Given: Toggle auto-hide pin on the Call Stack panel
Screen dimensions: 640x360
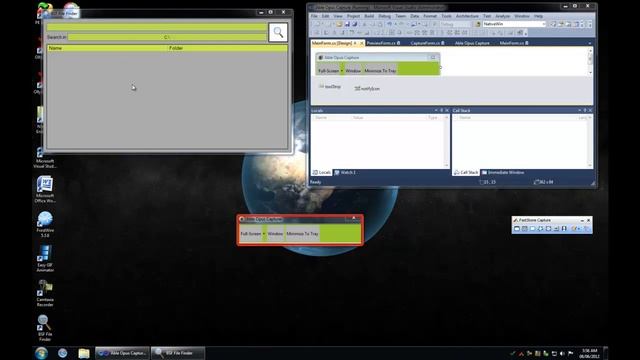Looking at the screenshot, I should pos(584,110).
